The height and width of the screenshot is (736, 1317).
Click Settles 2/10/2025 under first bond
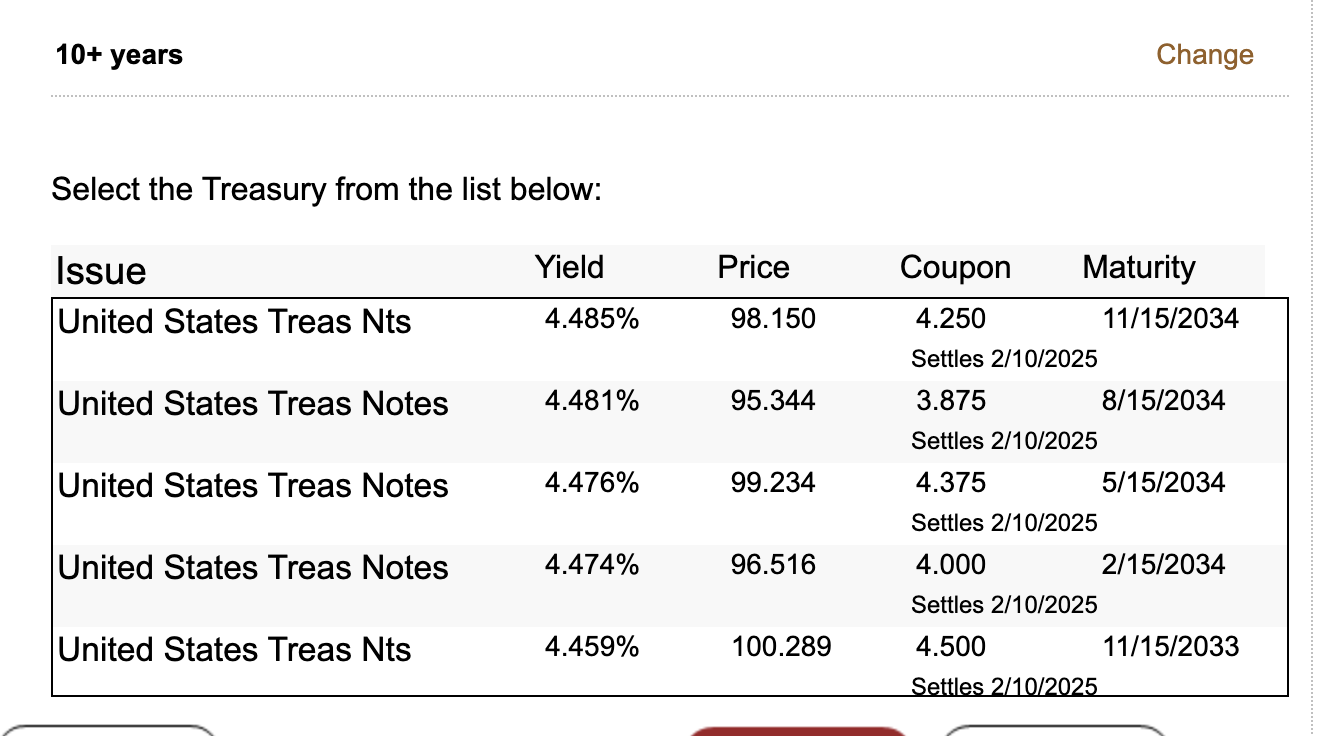tap(1004, 358)
